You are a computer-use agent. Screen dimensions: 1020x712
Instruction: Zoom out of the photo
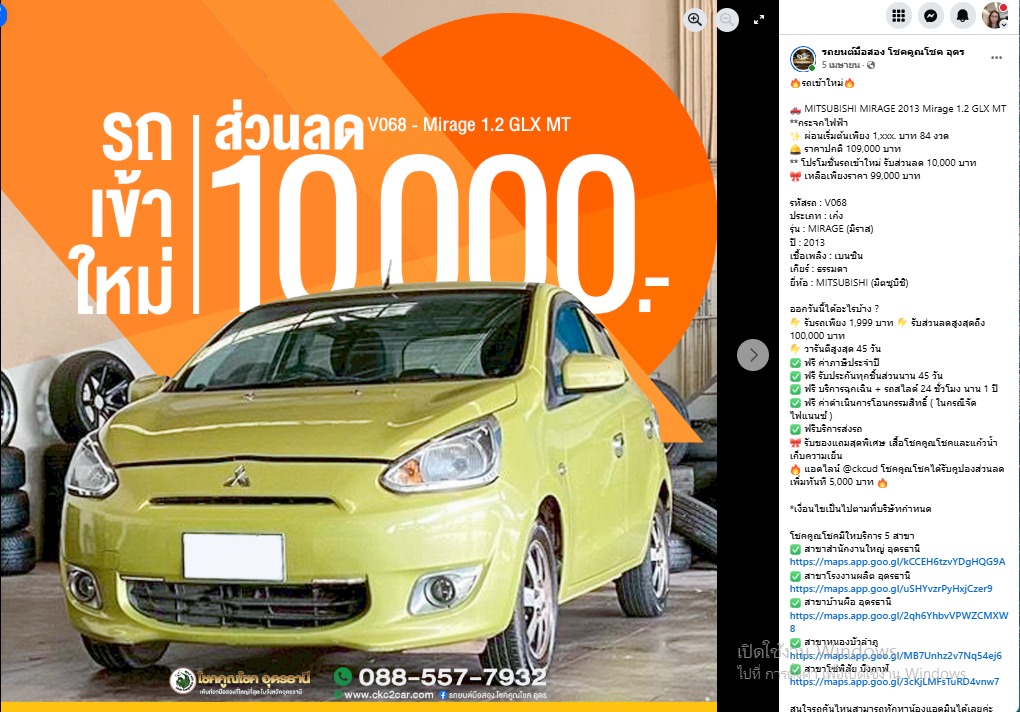pos(727,20)
